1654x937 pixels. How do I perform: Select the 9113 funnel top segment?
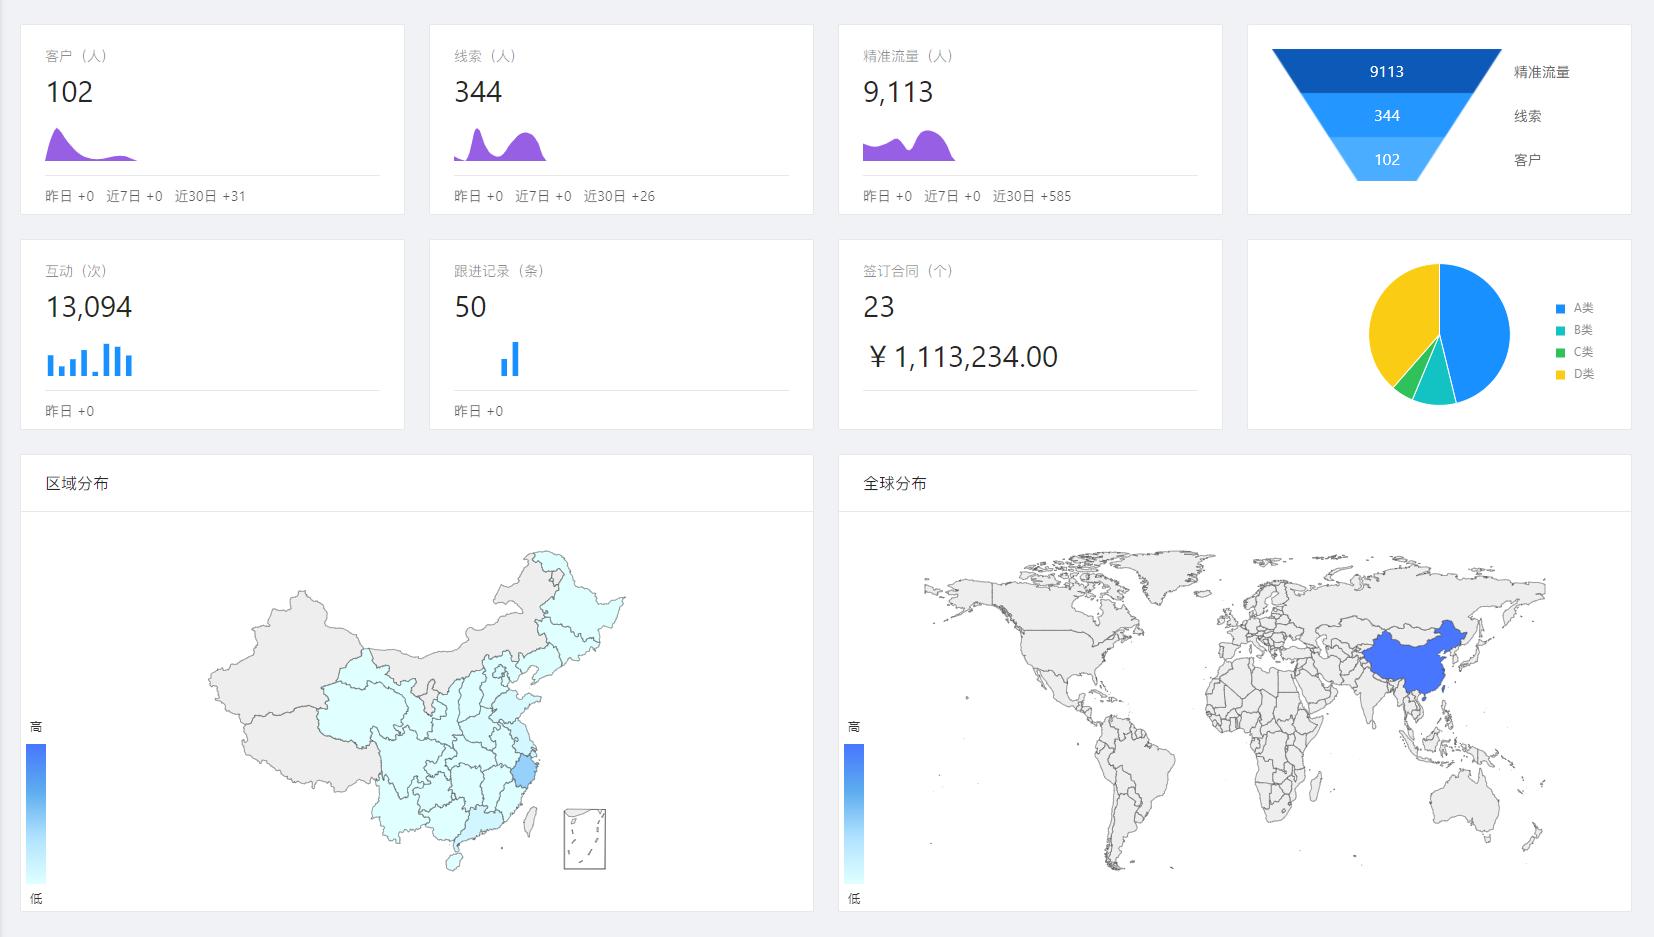tap(1386, 71)
